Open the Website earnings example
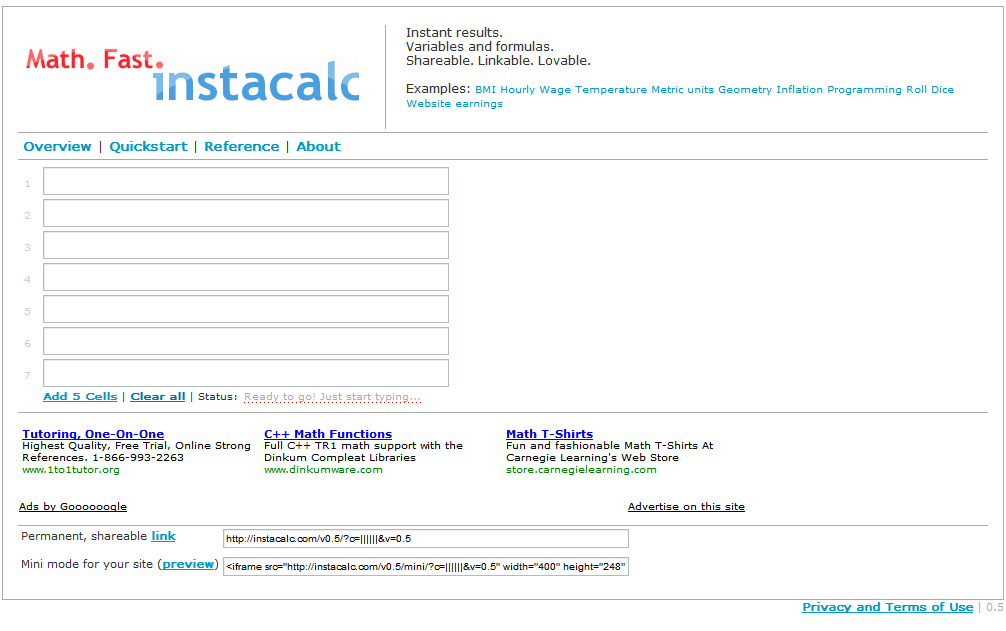 click(x=454, y=103)
